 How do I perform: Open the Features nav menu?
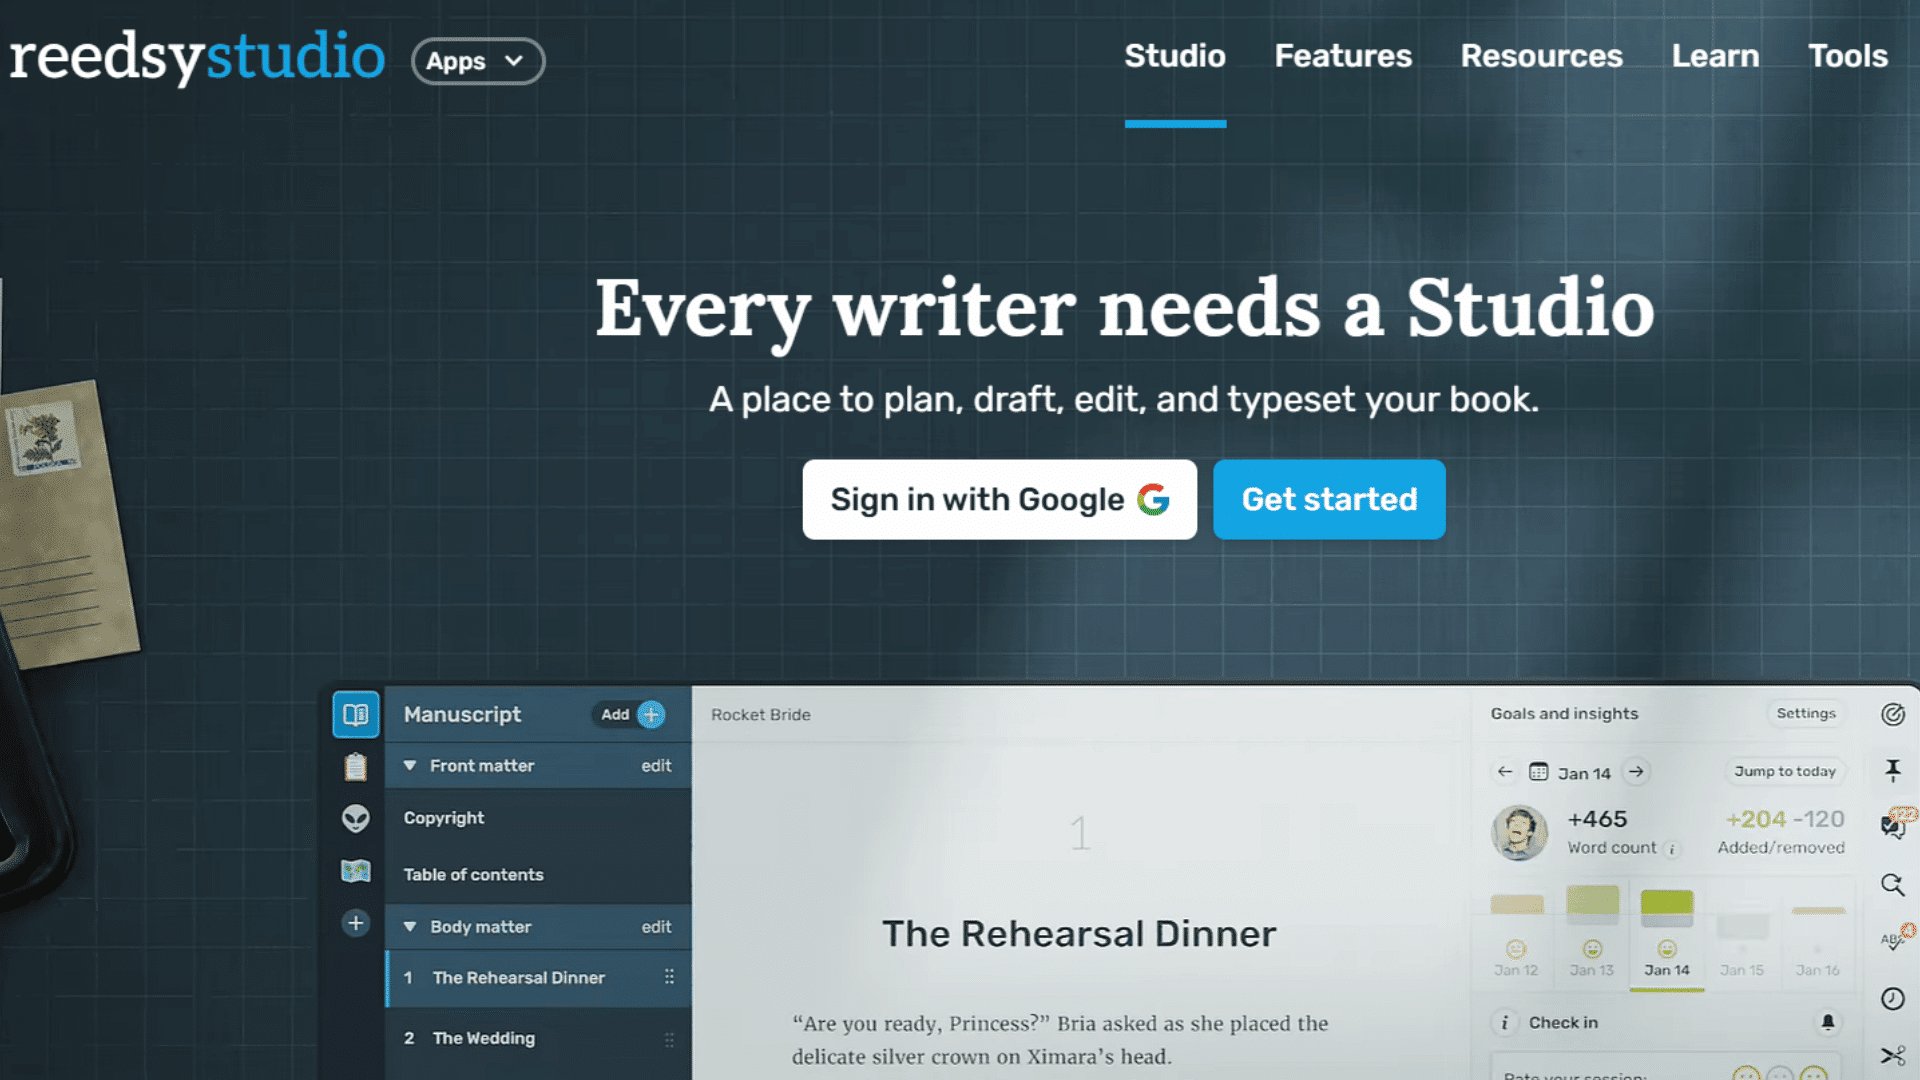point(1343,56)
